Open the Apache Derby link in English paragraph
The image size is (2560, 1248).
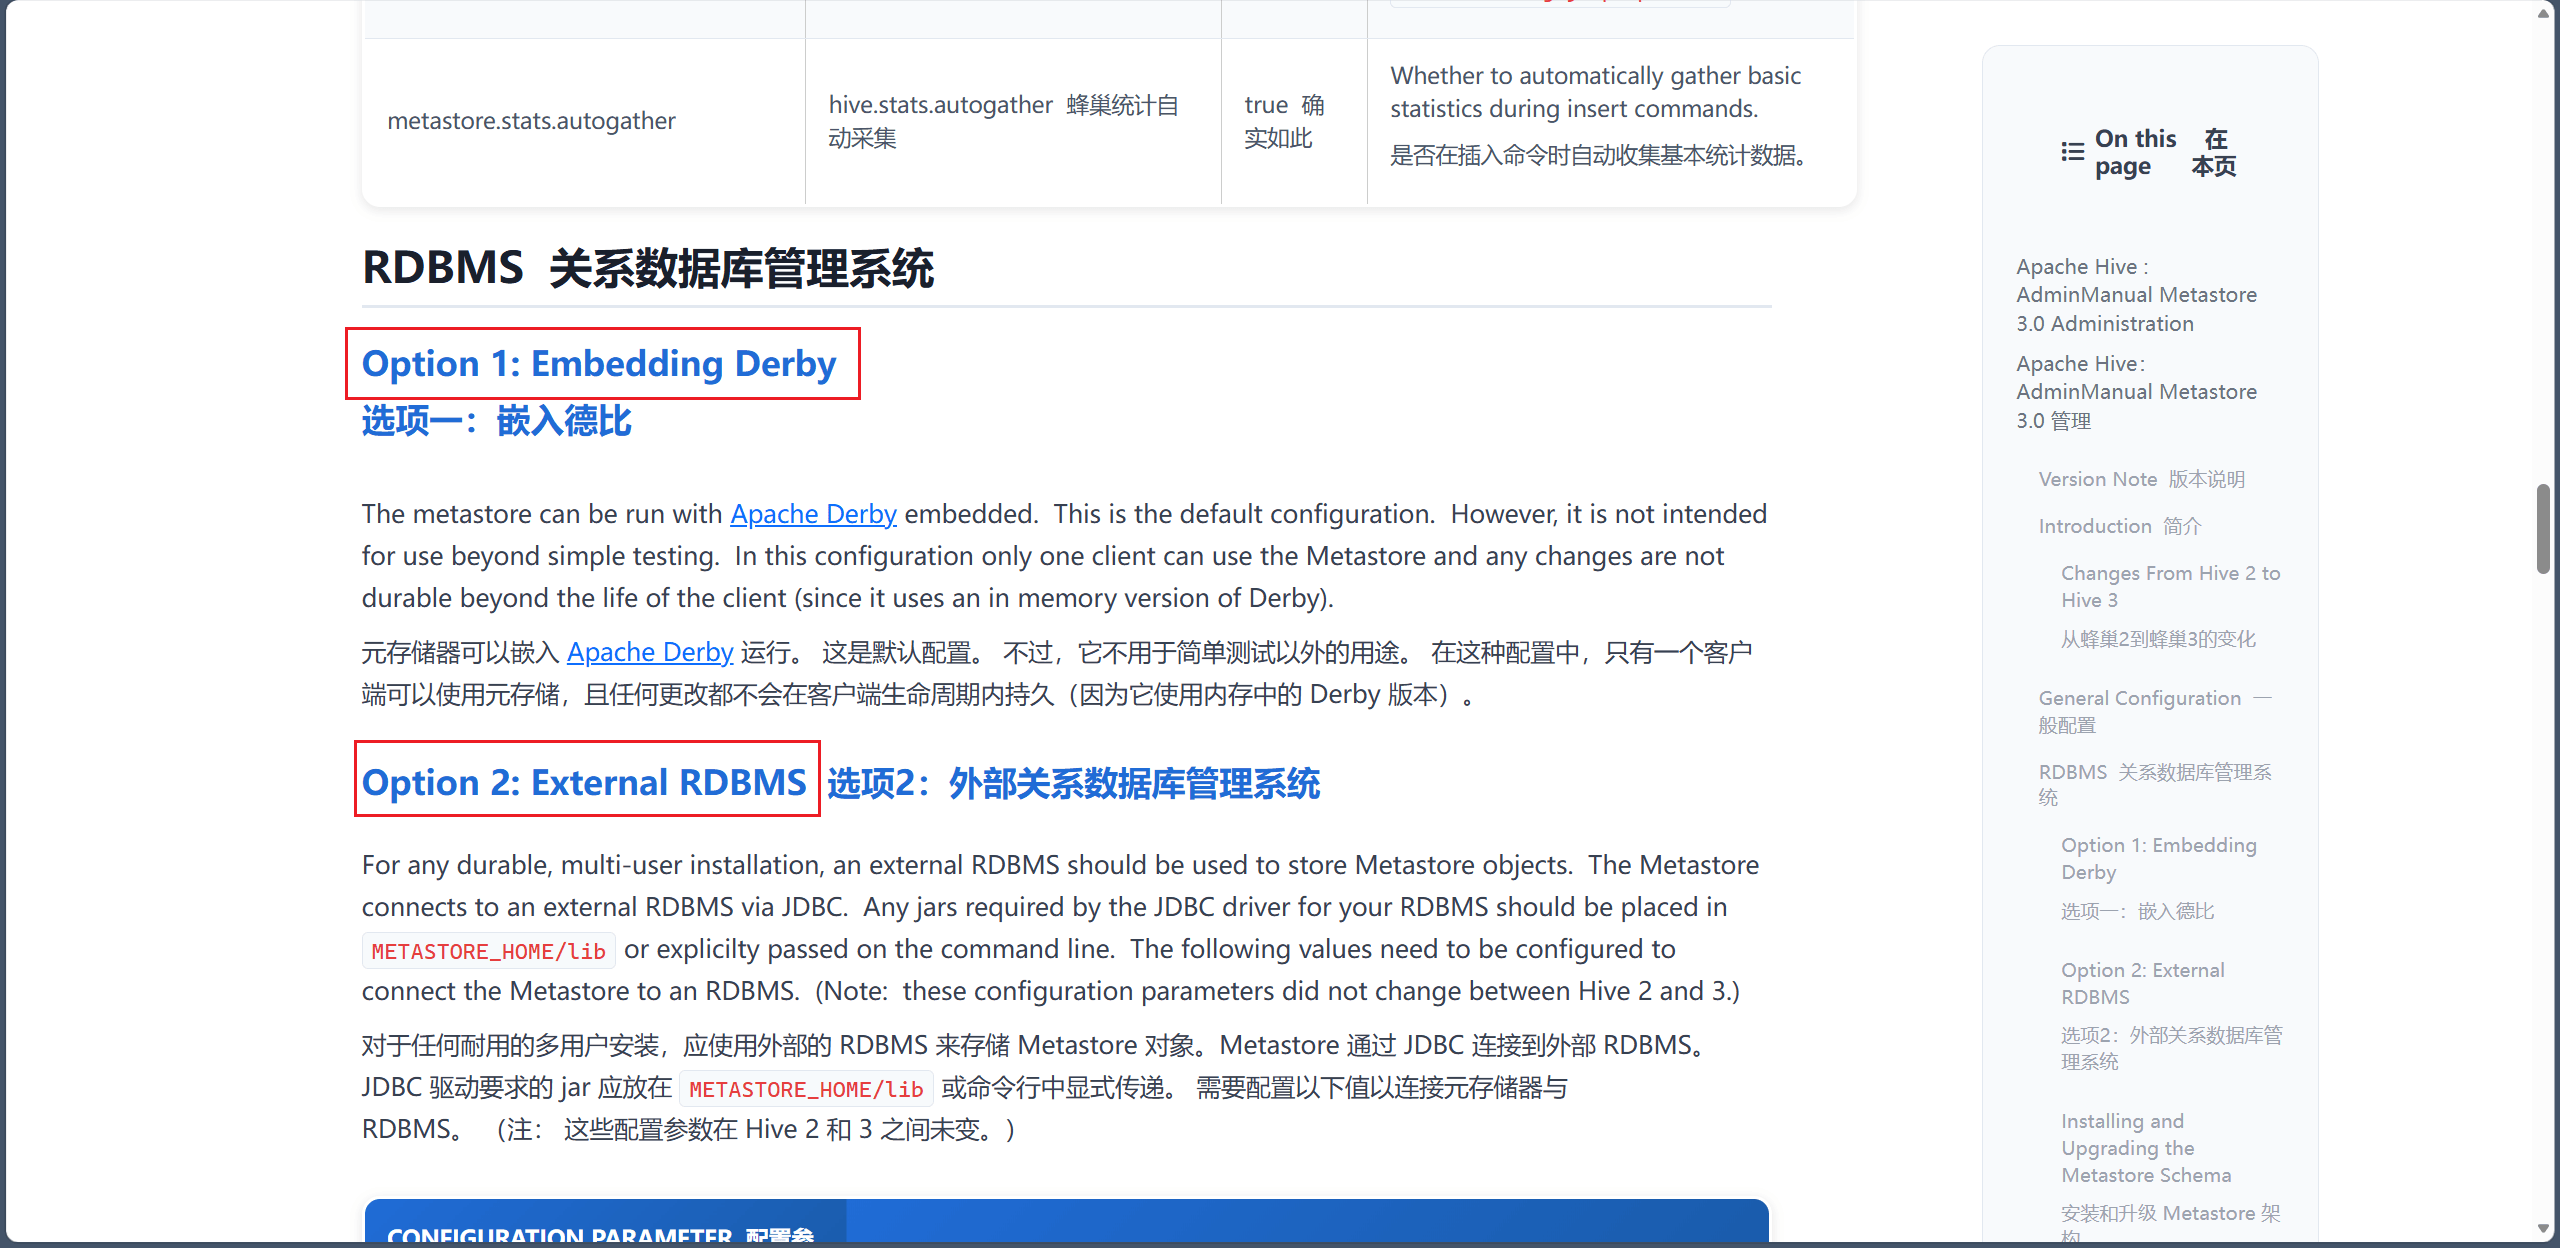[x=812, y=514]
